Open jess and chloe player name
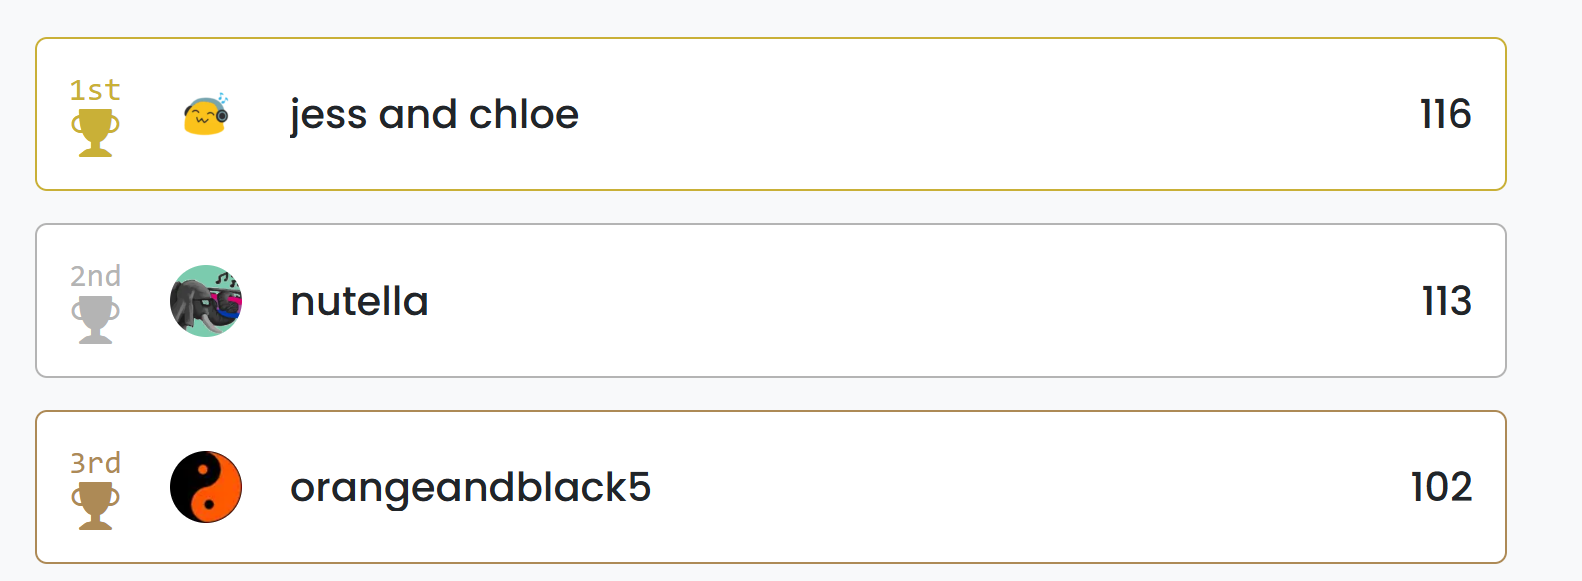 point(434,115)
